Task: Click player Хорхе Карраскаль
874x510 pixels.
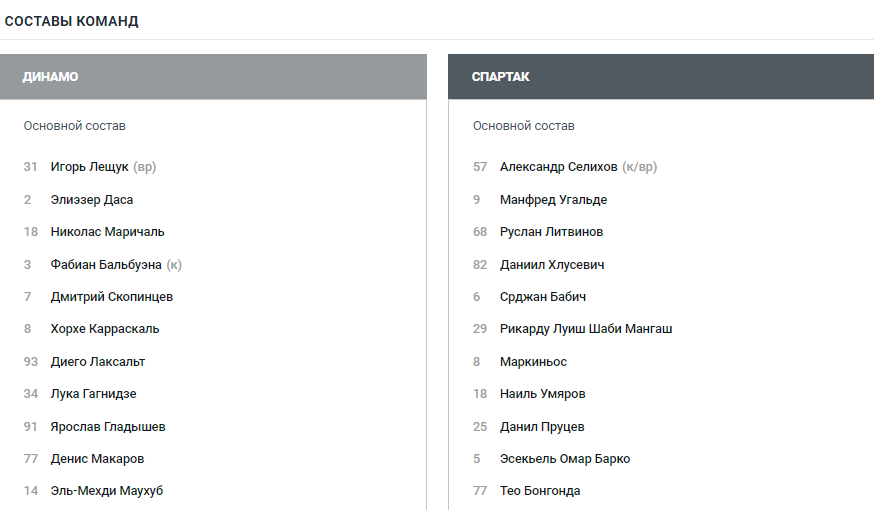Action: [105, 329]
